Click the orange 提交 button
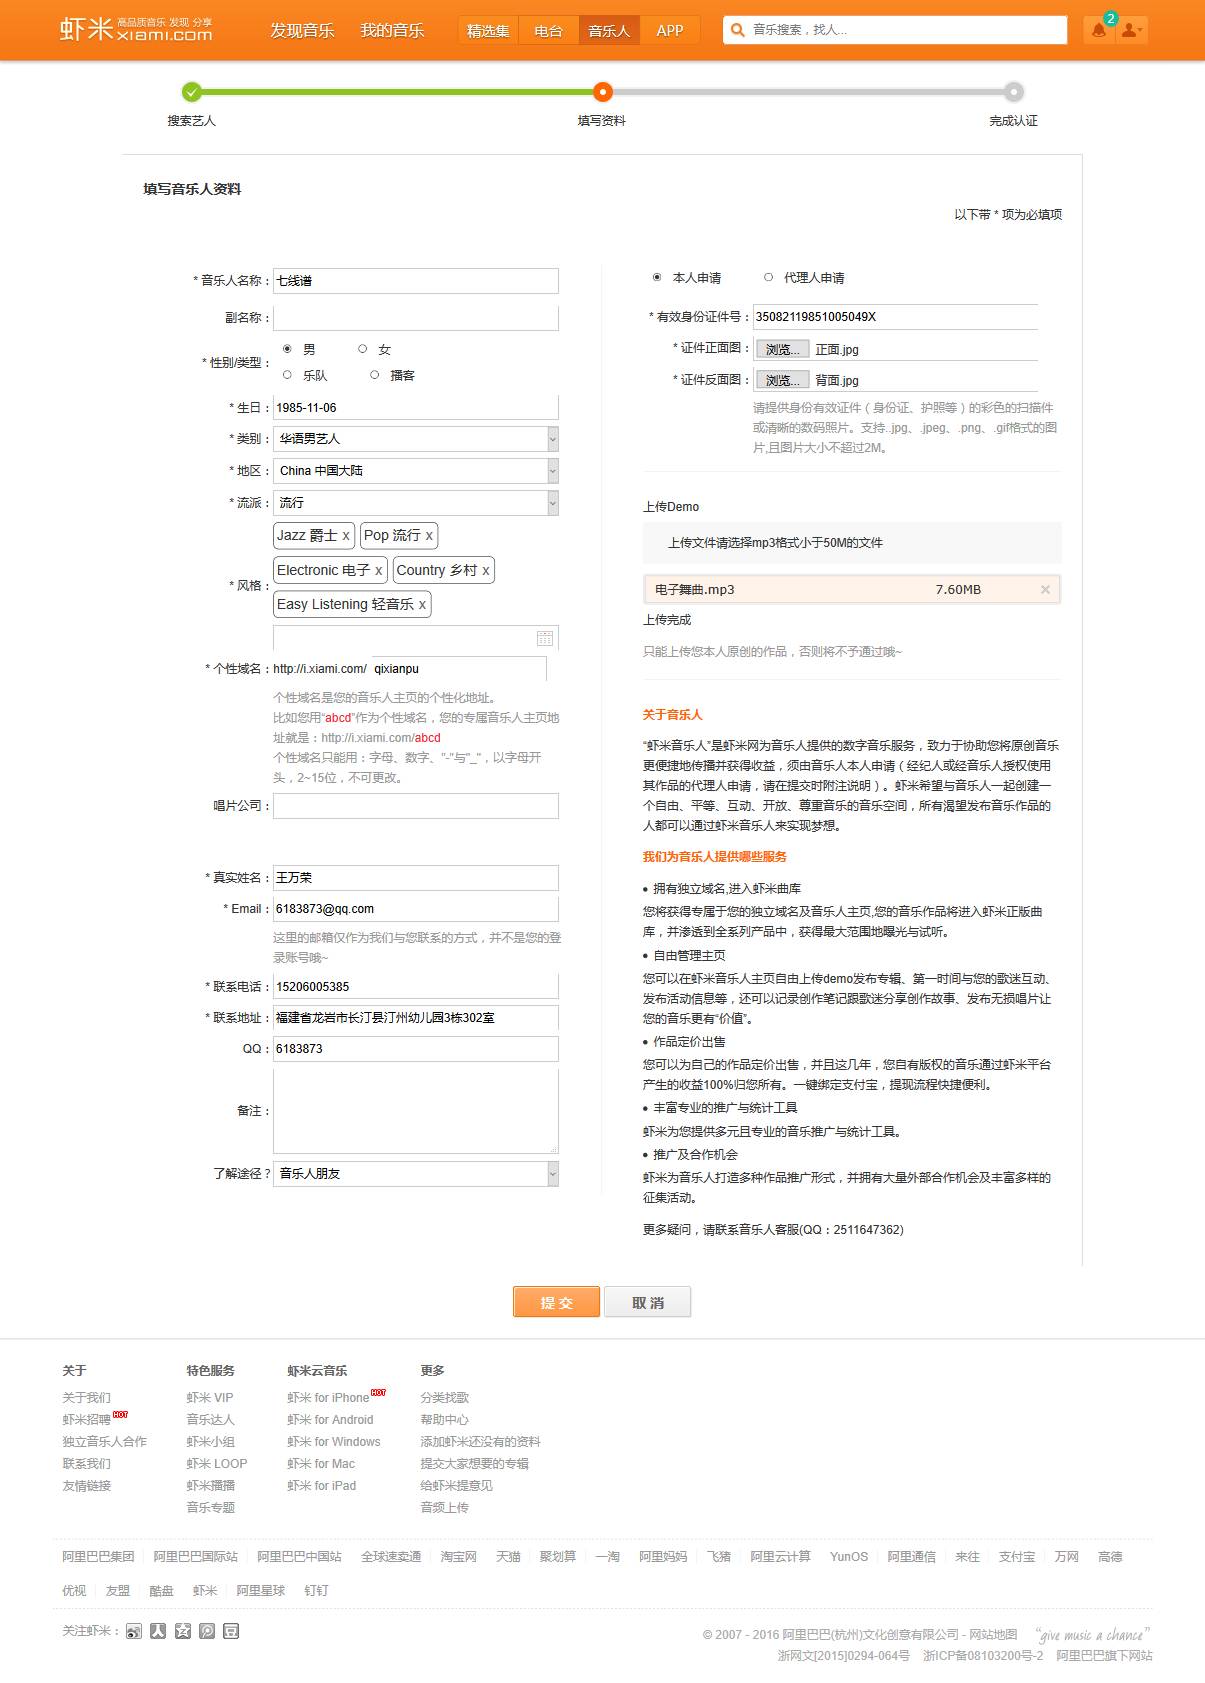This screenshot has width=1205, height=1683. (556, 1302)
